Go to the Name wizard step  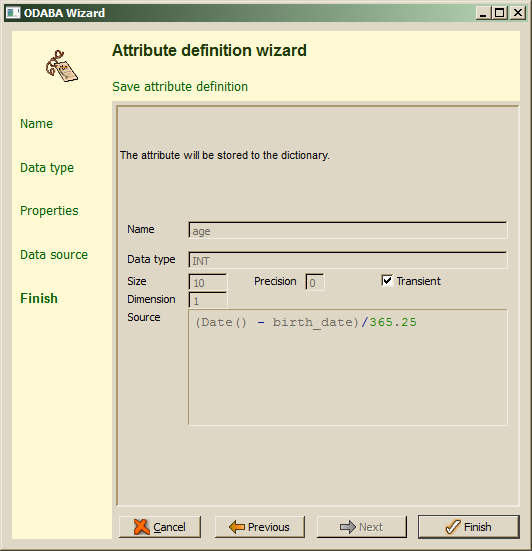(37, 124)
